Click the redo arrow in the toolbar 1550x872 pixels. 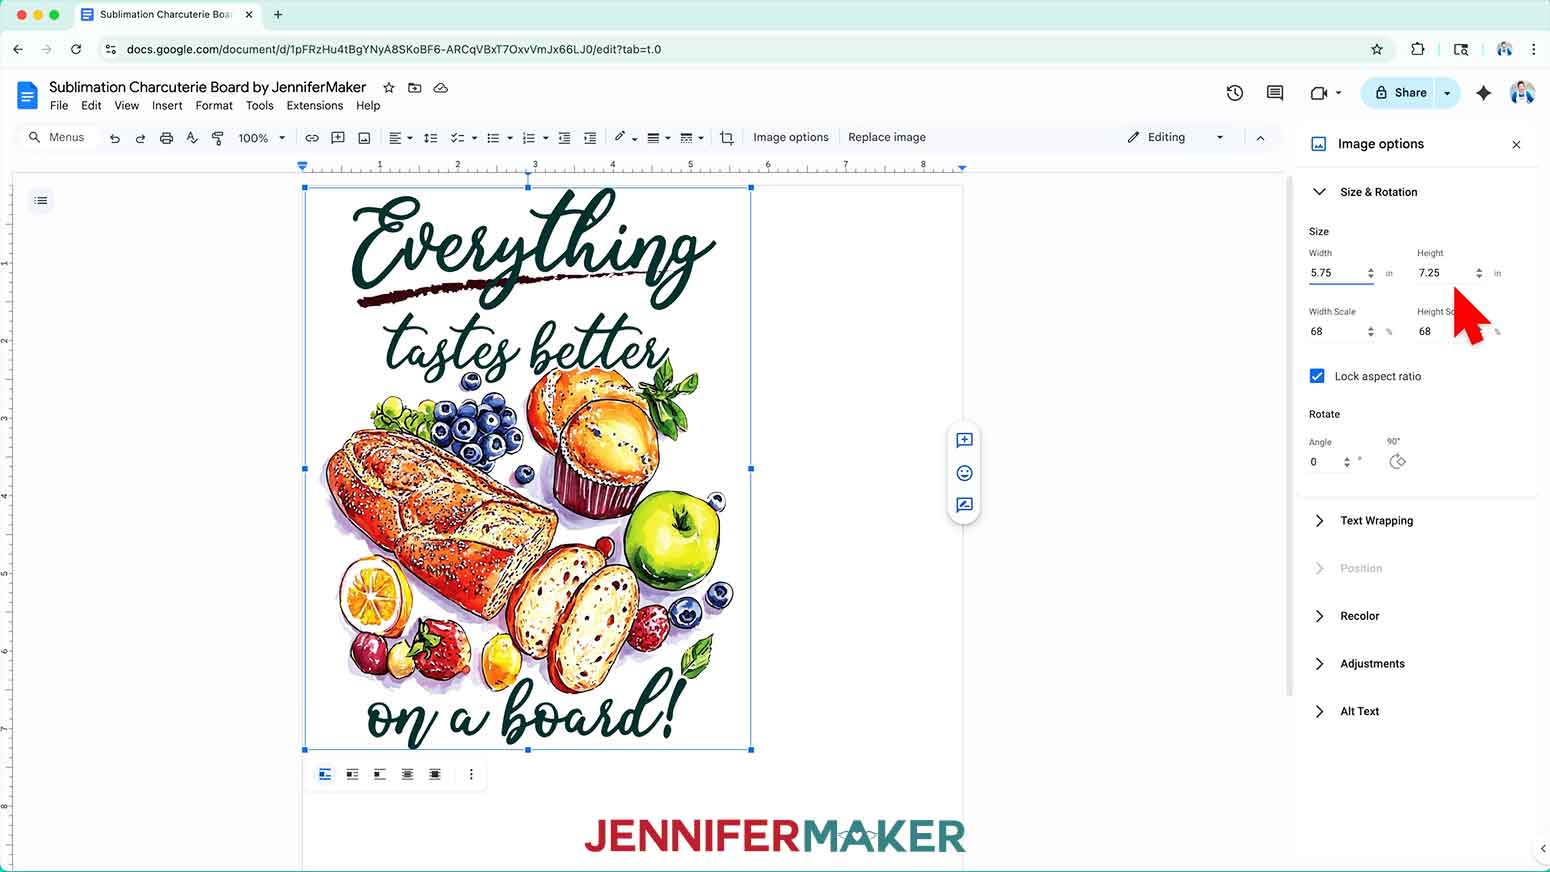140,138
